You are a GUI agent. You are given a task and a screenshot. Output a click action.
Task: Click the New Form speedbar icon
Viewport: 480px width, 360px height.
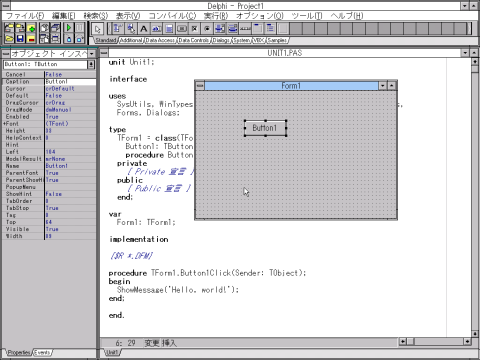55,39
